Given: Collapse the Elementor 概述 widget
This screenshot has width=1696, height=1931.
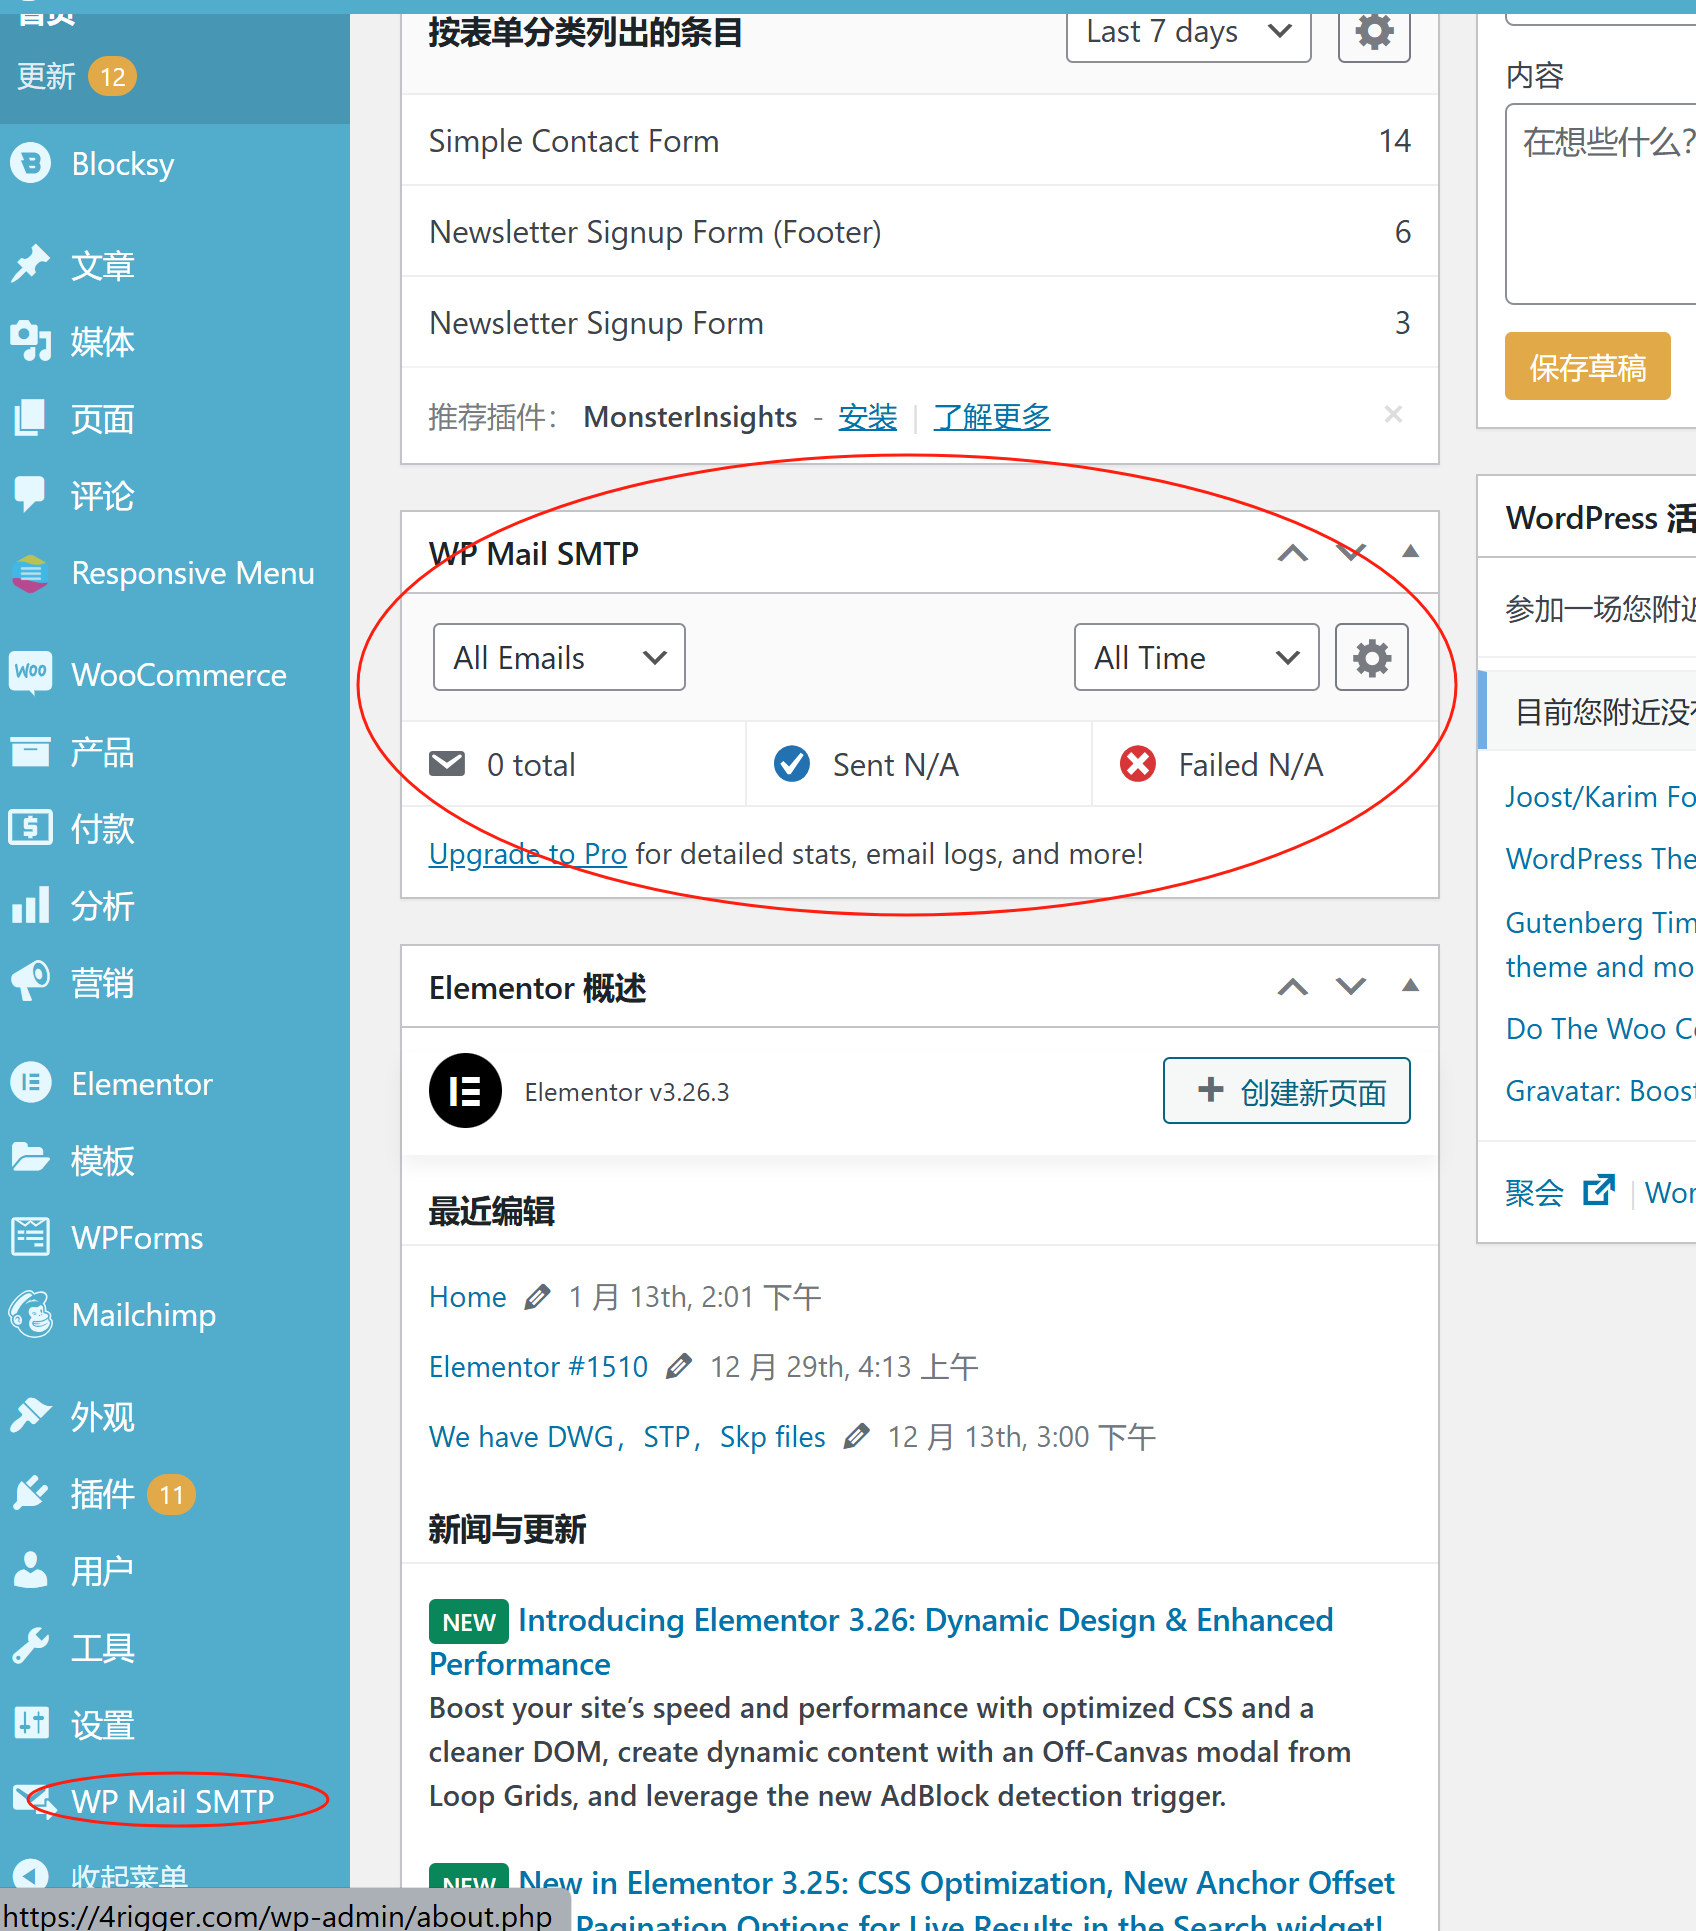Looking at the screenshot, I should point(1410,985).
